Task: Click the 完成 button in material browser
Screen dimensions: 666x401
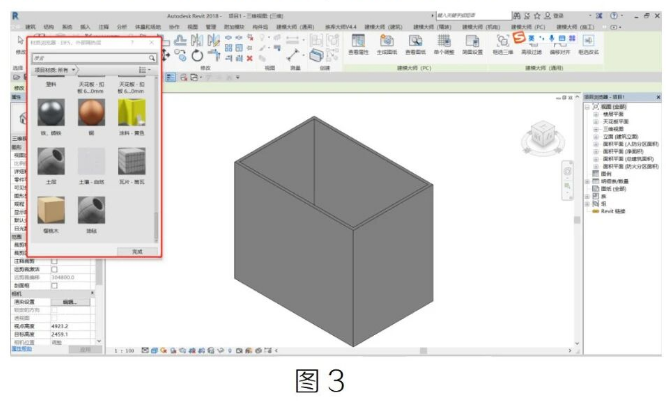Action: coord(137,251)
